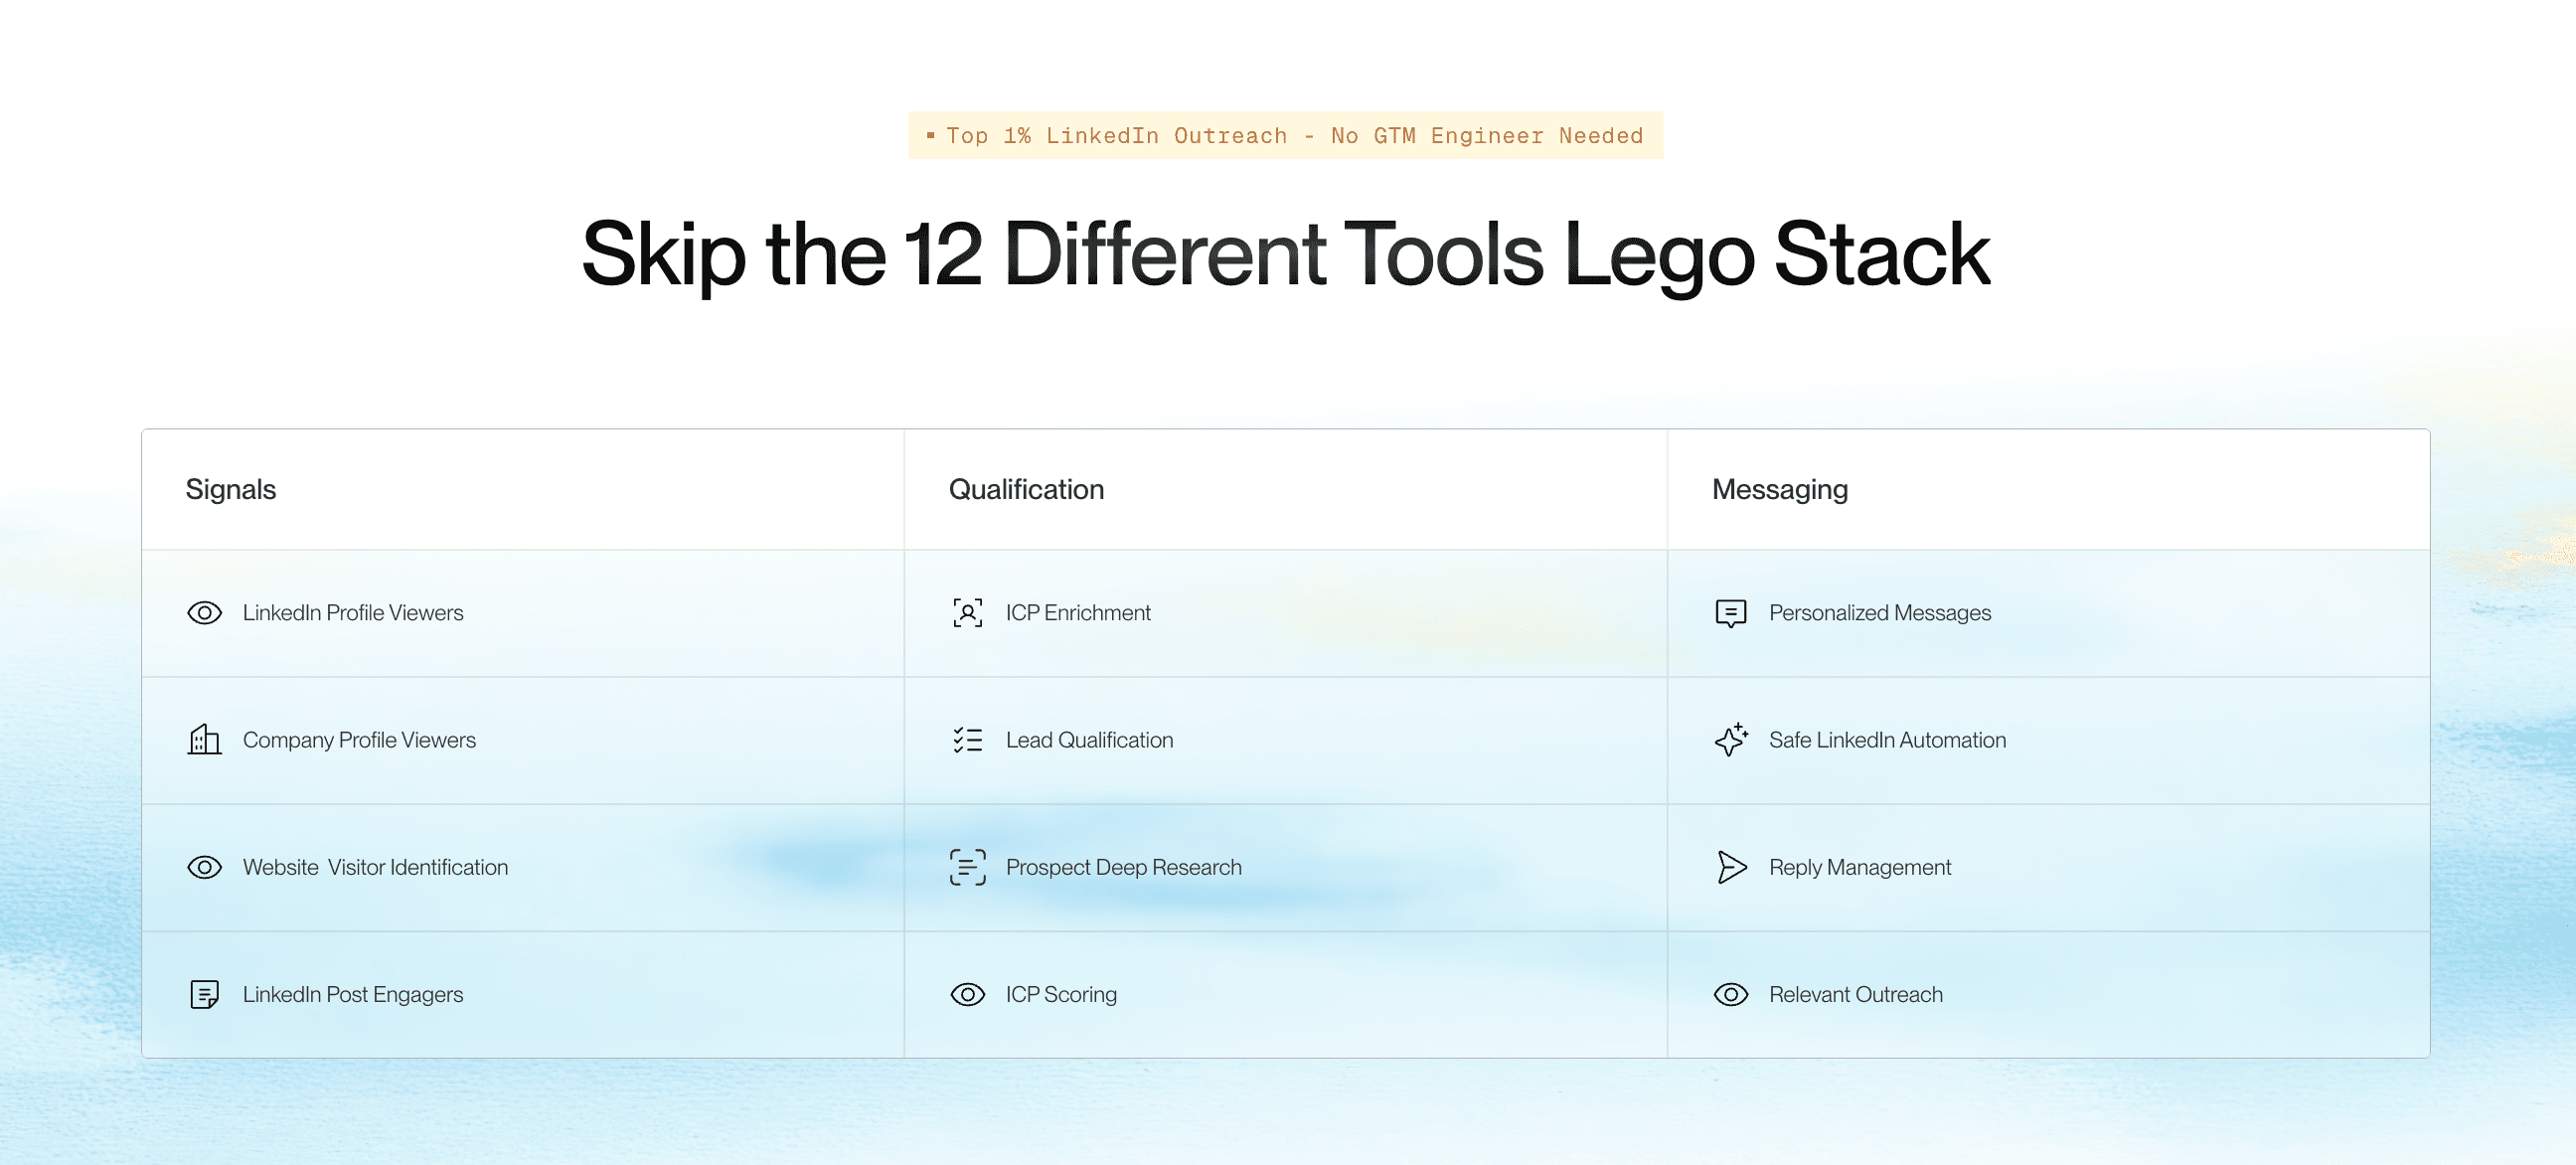
Task: Click the building icon for Company Profile Viewers
Action: [x=204, y=740]
